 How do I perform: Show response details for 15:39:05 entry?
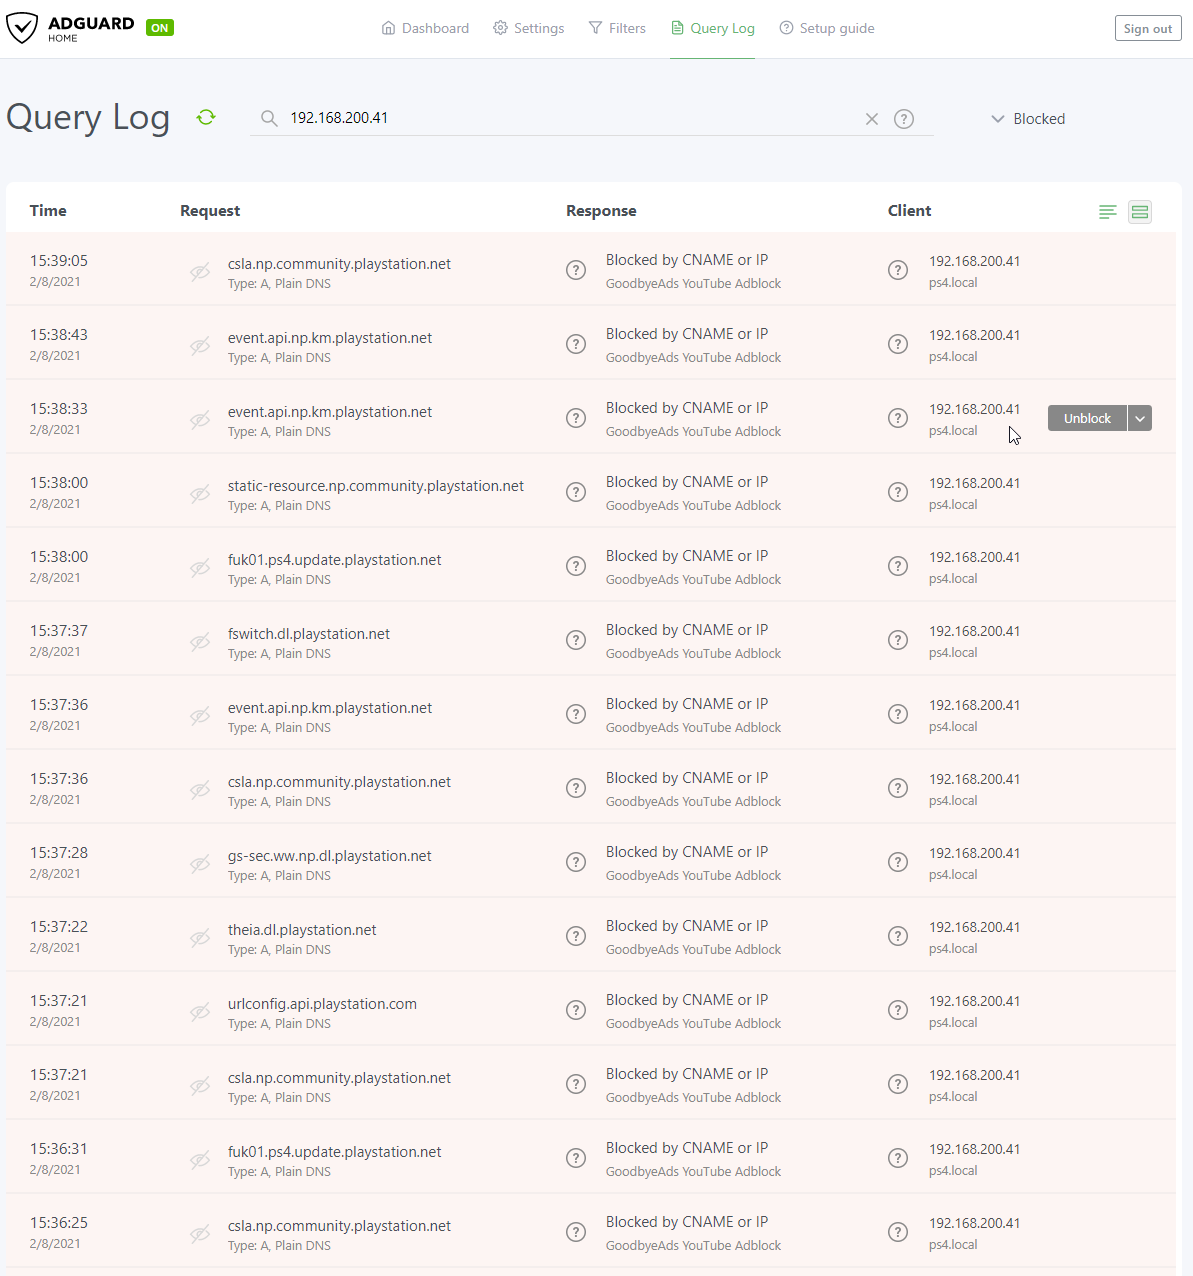(x=576, y=270)
